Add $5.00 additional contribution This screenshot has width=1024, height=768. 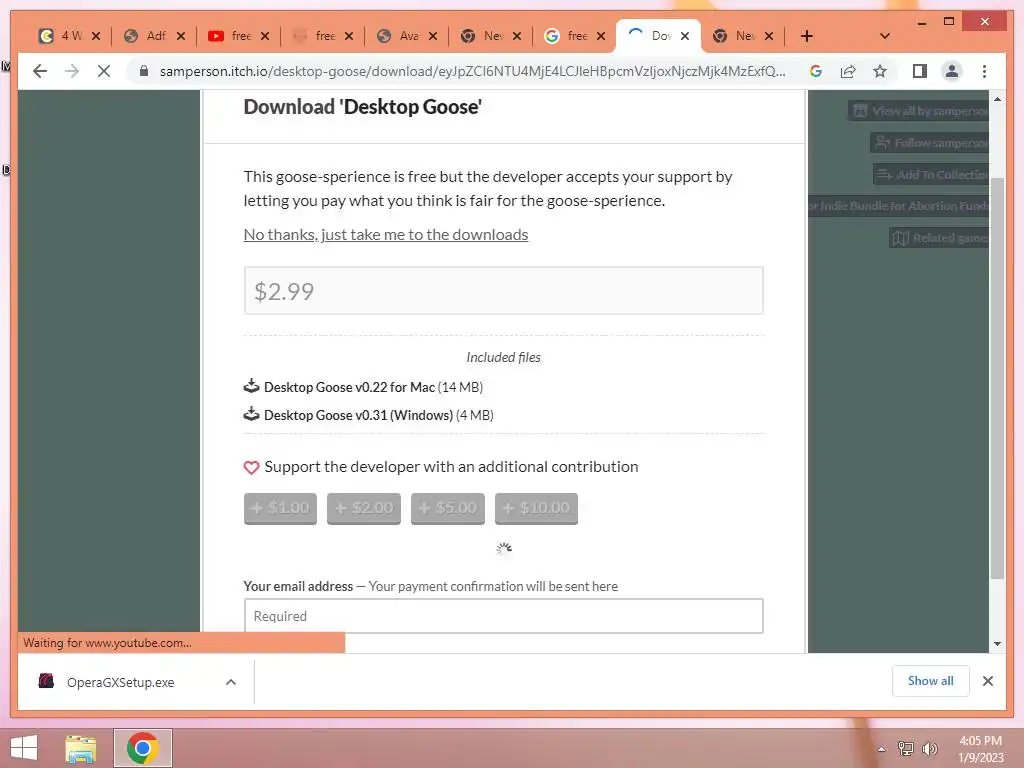(447, 508)
